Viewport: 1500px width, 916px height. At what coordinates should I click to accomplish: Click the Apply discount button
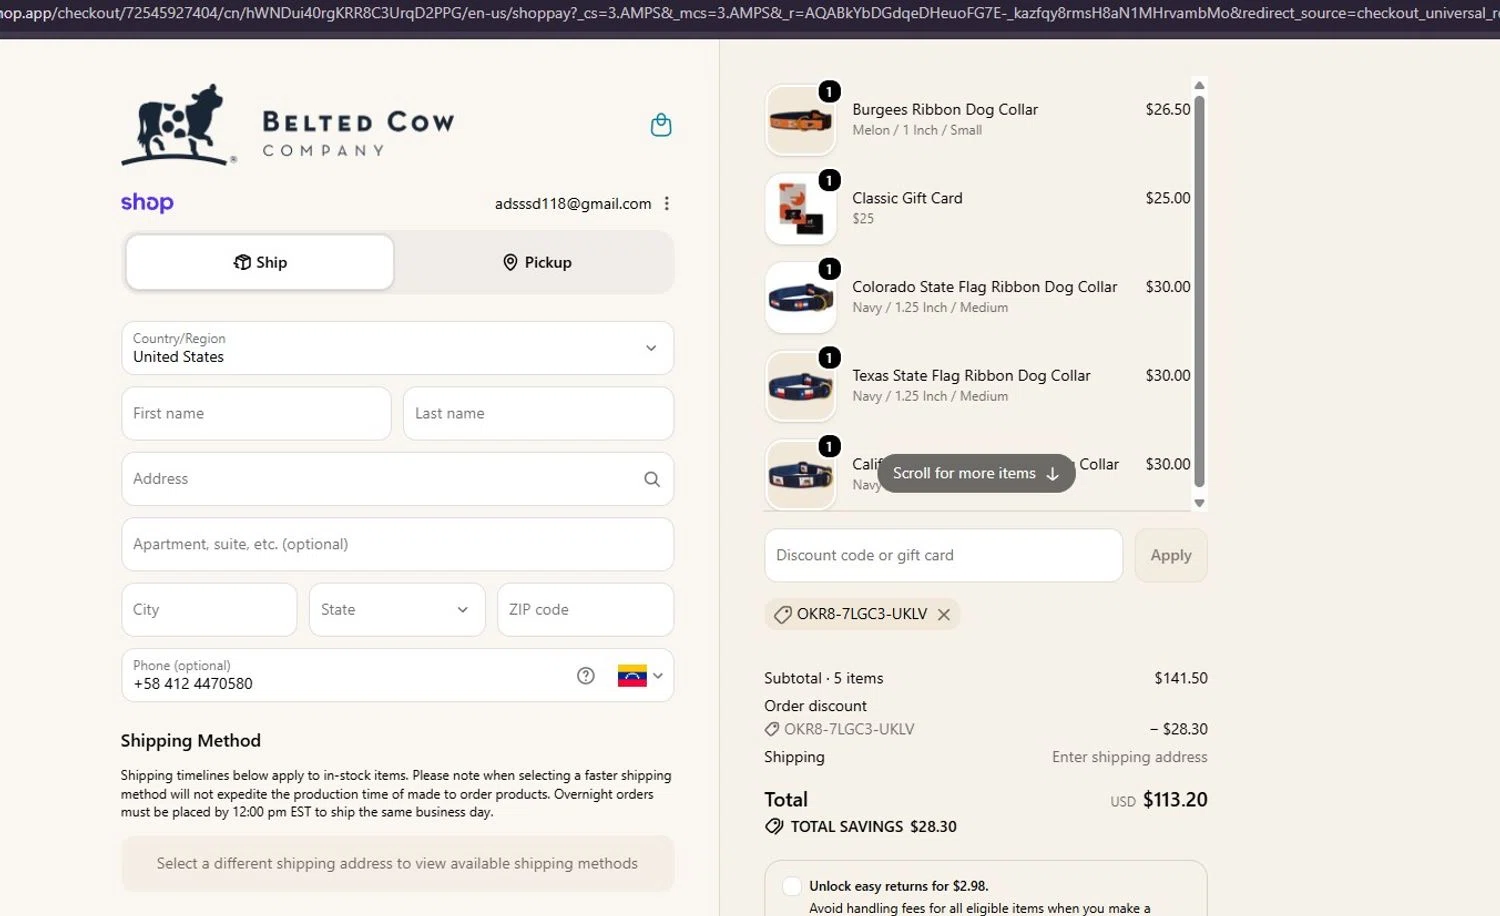(1171, 555)
